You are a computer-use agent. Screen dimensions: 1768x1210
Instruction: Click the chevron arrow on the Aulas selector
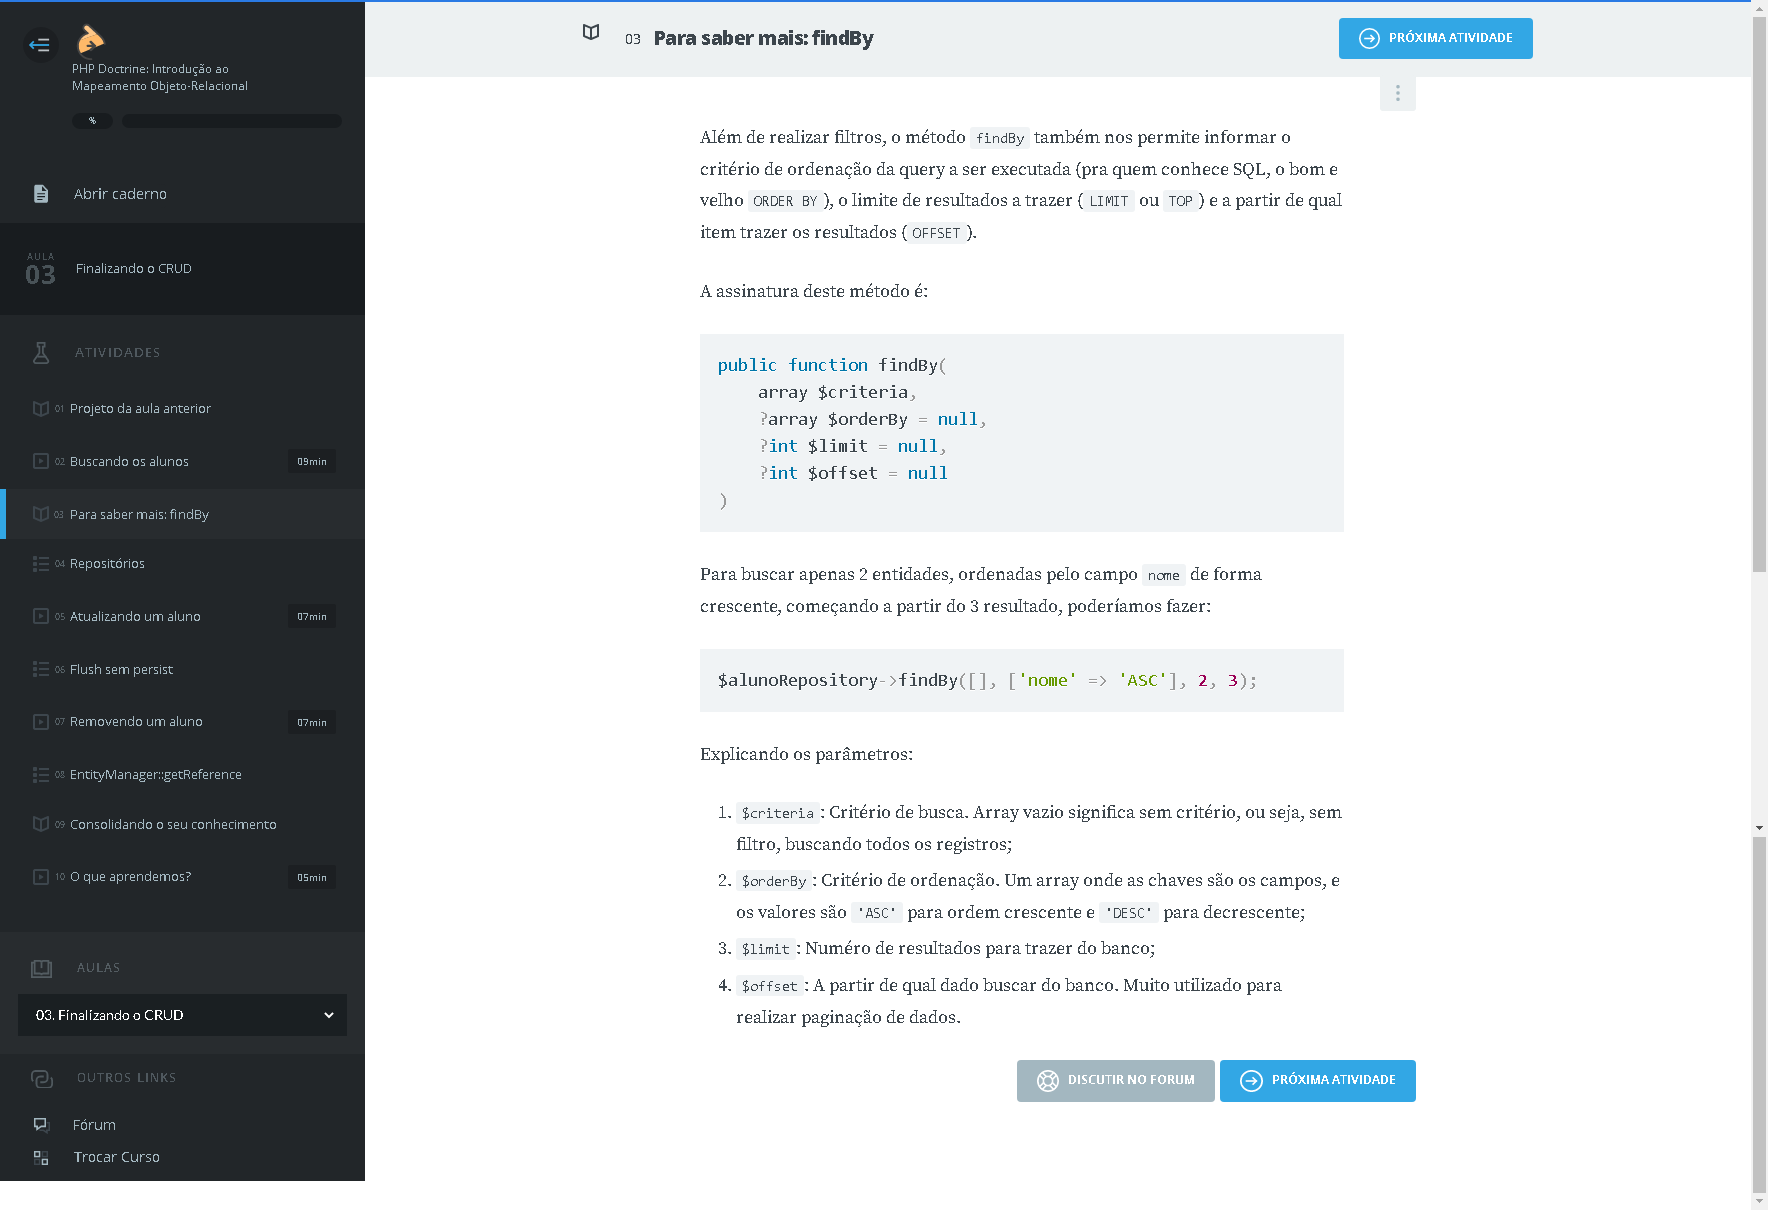[329, 1015]
